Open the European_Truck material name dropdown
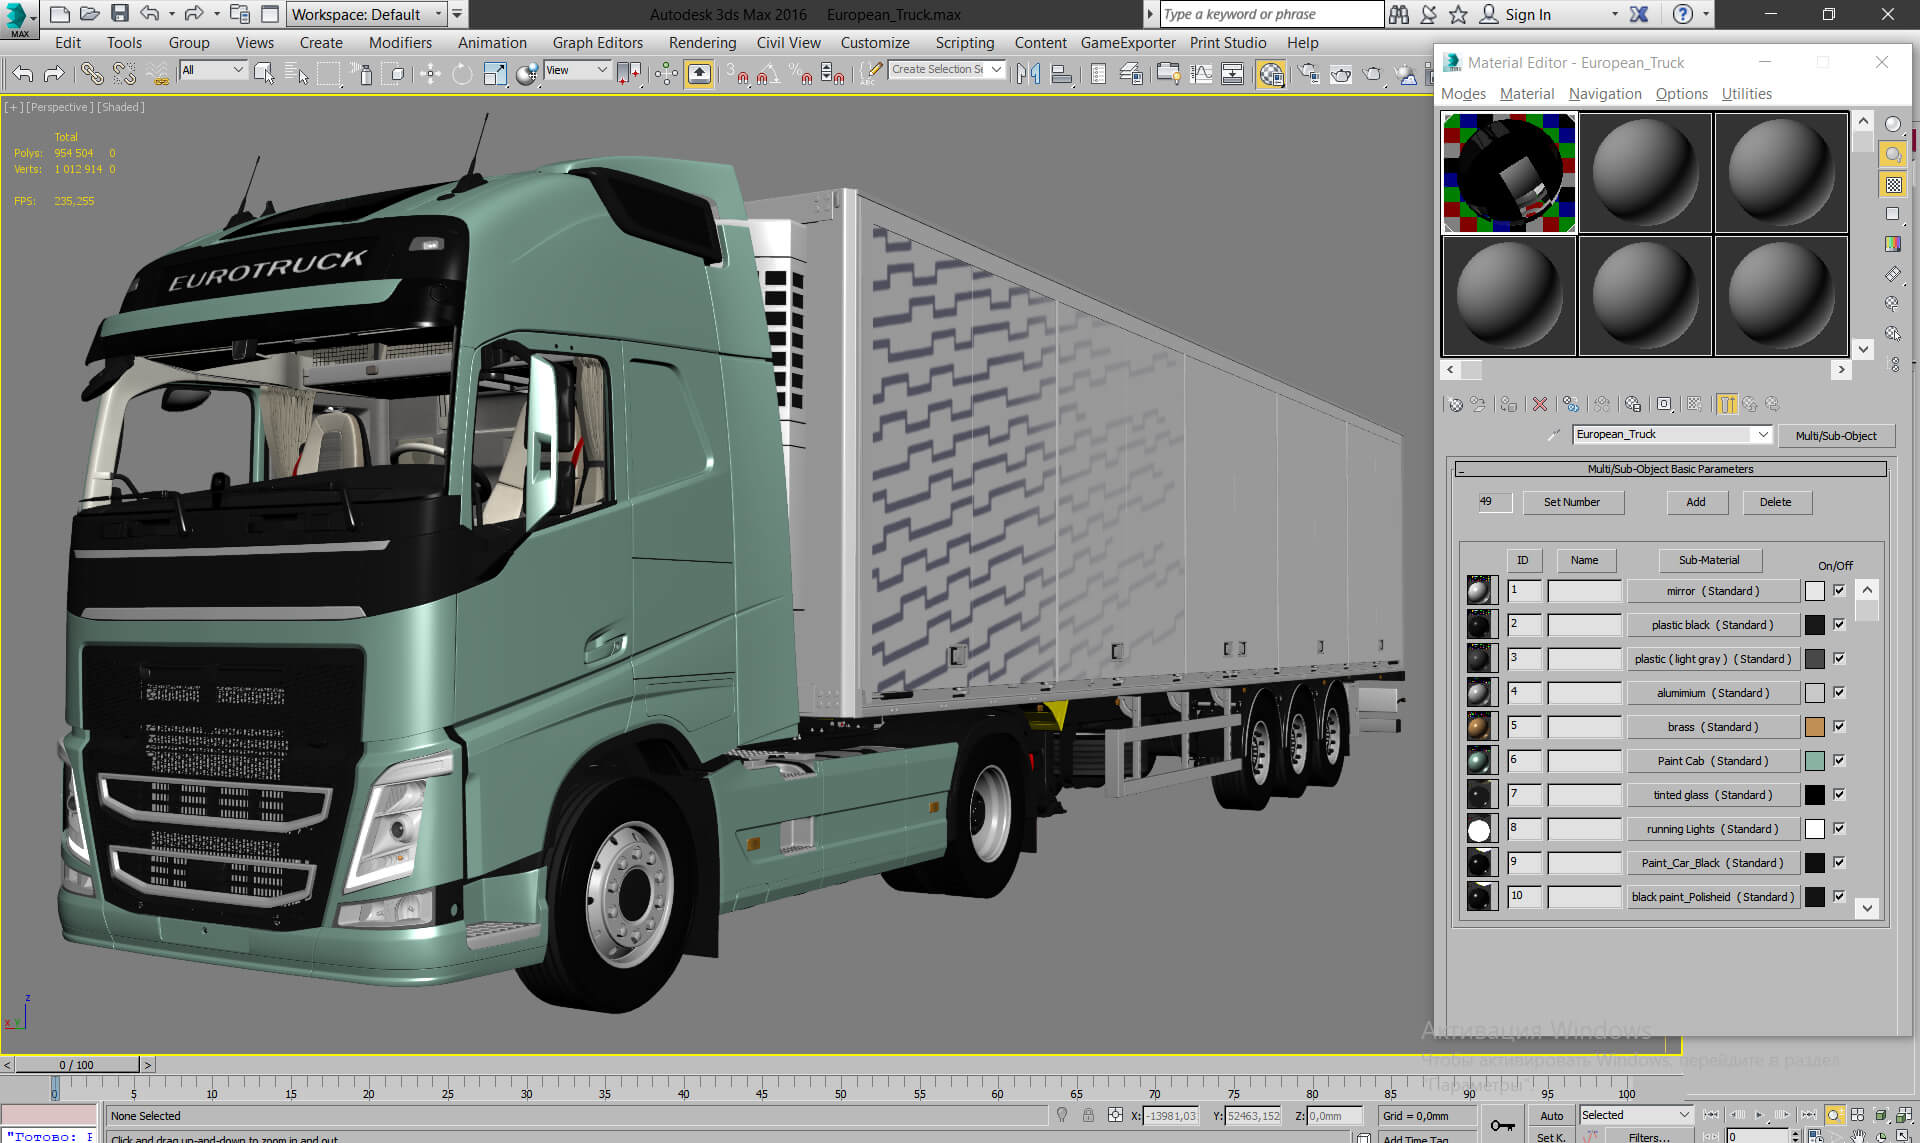Image resolution: width=1920 pixels, height=1143 pixels. (x=1673, y=435)
